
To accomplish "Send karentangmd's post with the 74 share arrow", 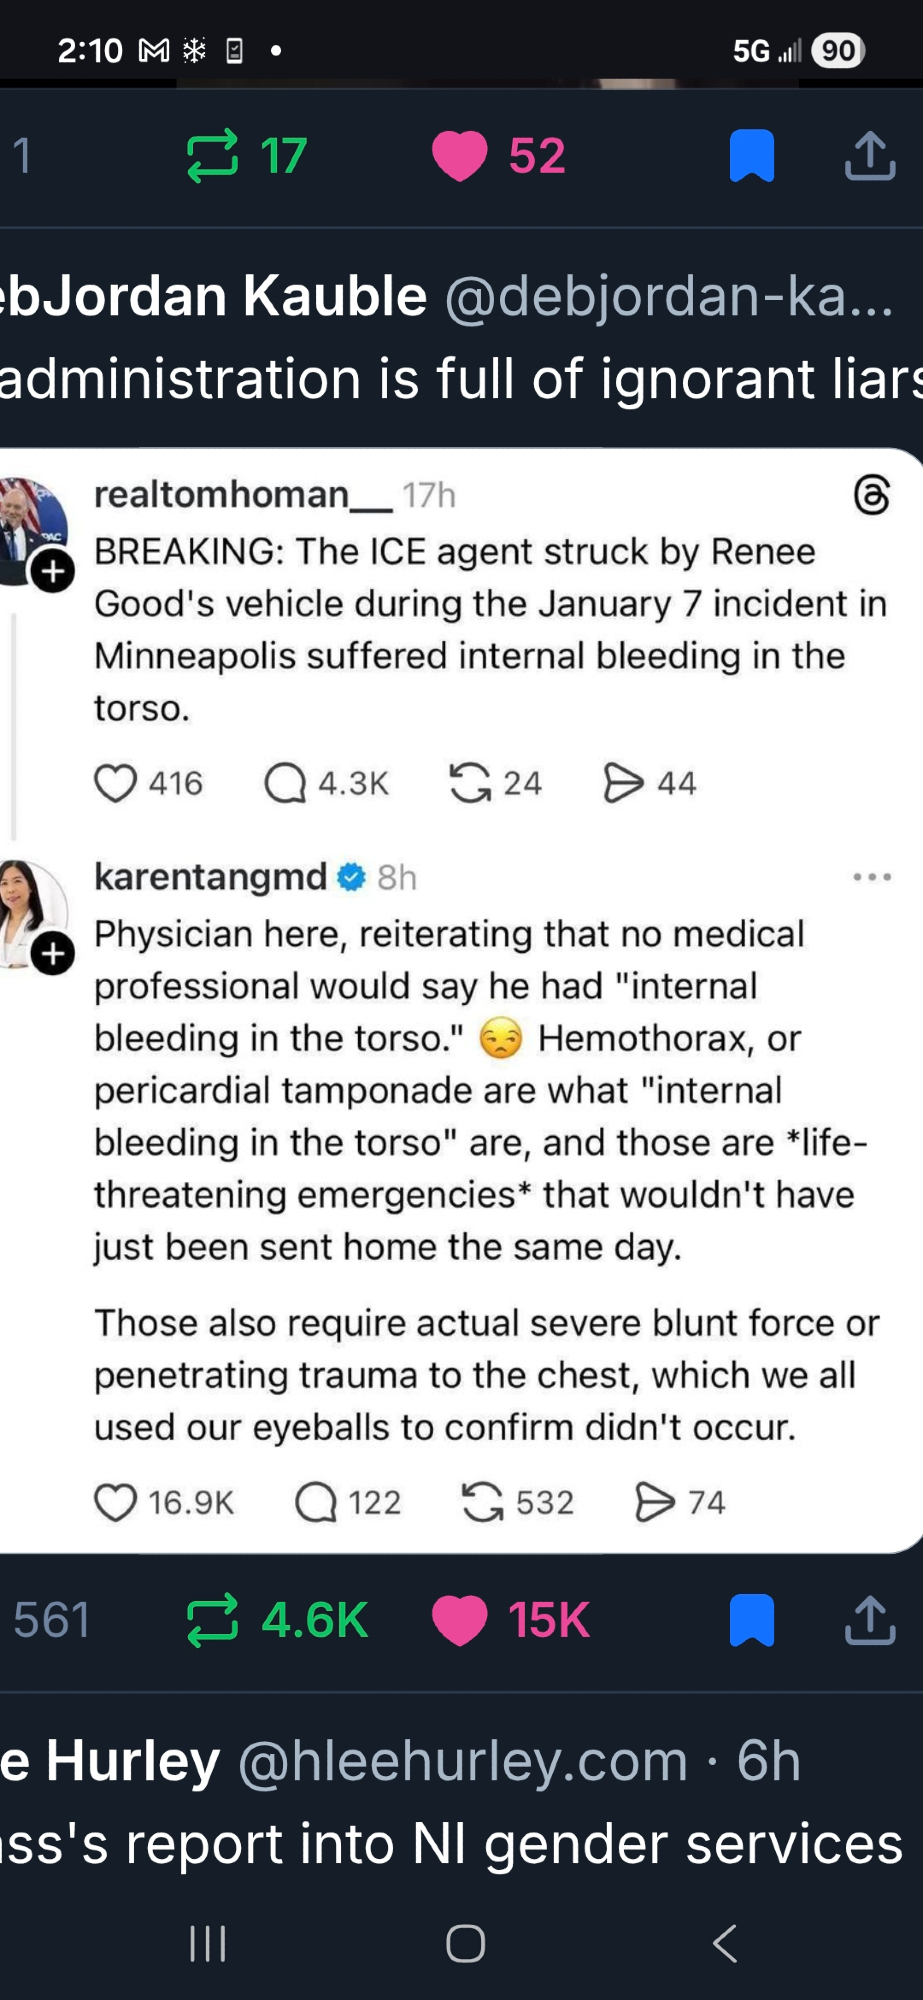I will pos(655,1502).
